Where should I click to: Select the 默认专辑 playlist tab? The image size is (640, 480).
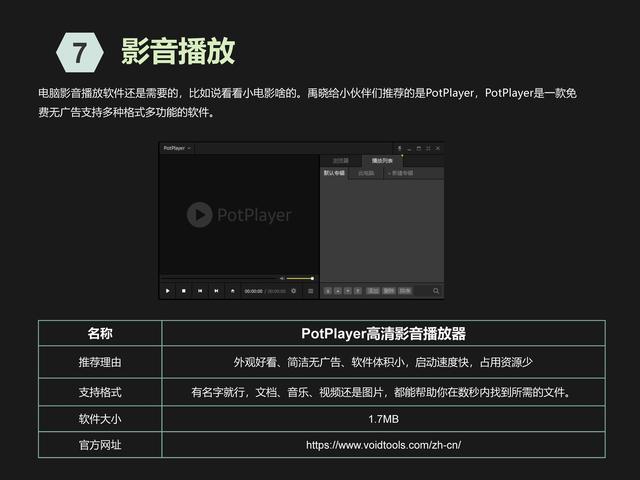click(x=334, y=173)
